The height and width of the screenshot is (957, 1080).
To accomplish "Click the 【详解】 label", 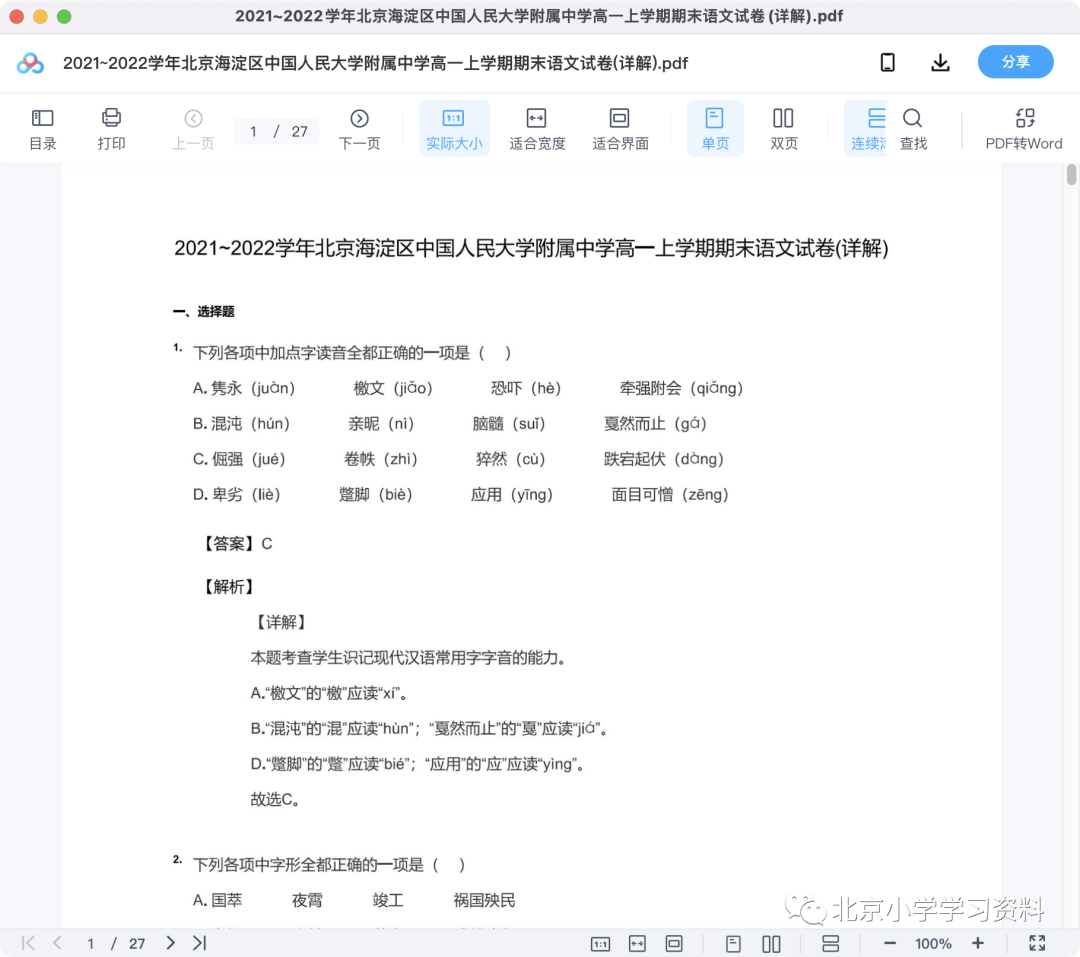I will tap(281, 622).
